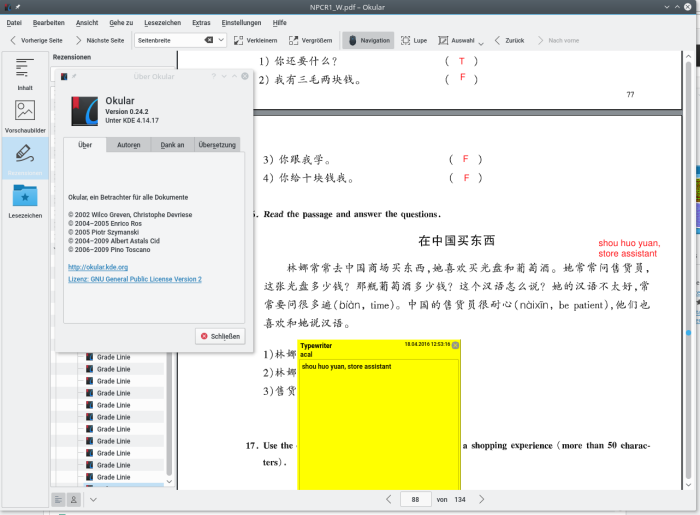The image size is (700, 515).
Task: Expand the reviews filter options chevron
Action: pyautogui.click(x=93, y=500)
